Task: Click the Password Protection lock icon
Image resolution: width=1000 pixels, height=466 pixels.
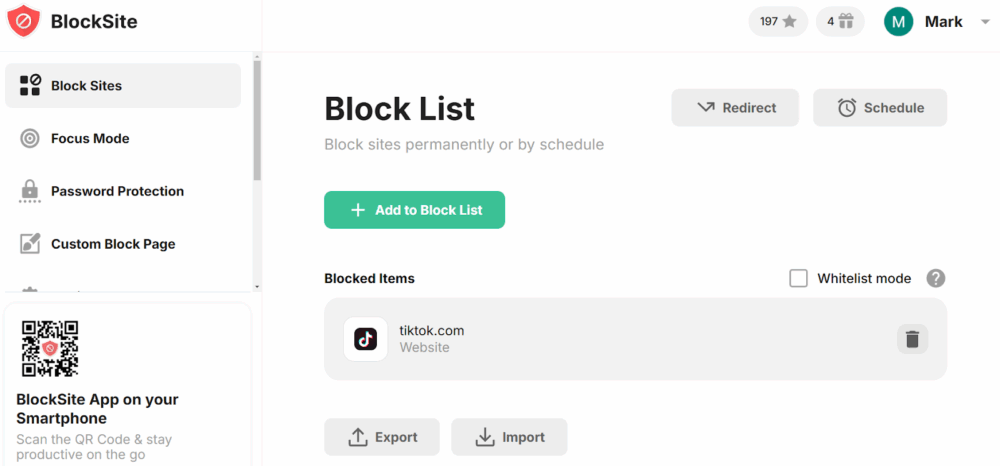Action: 30,191
